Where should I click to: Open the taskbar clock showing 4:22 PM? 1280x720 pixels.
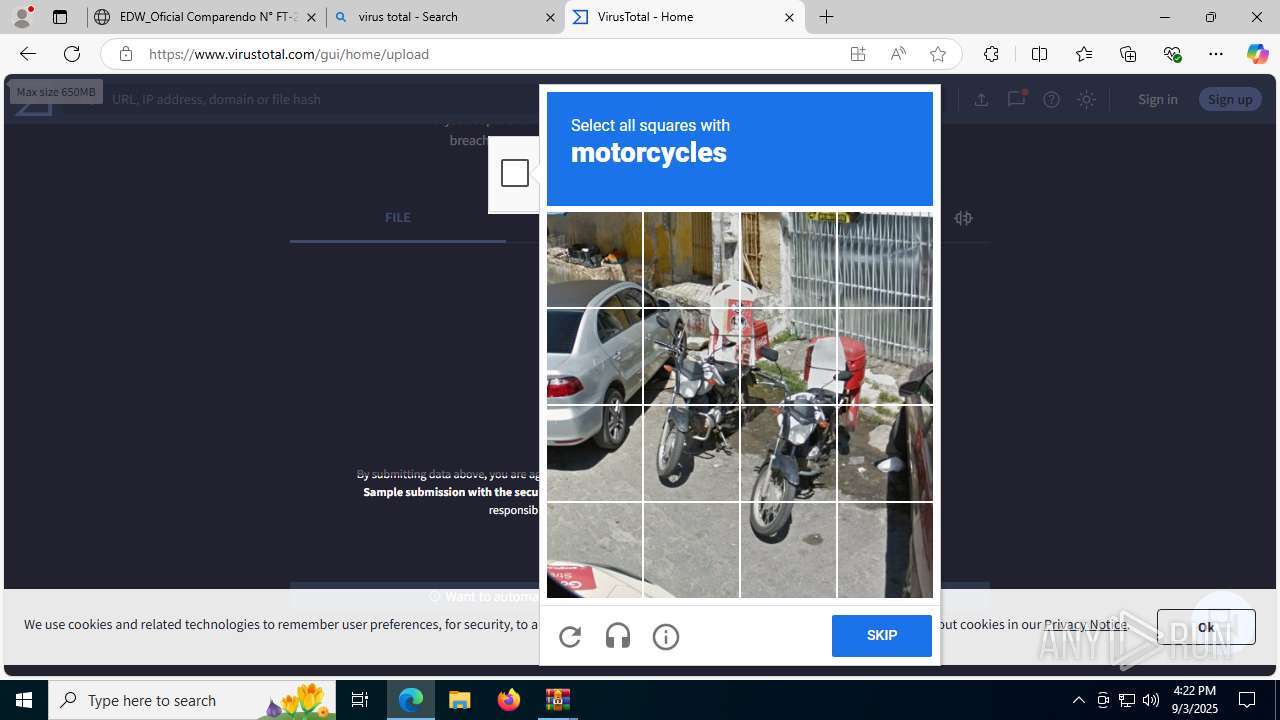[x=1195, y=700]
